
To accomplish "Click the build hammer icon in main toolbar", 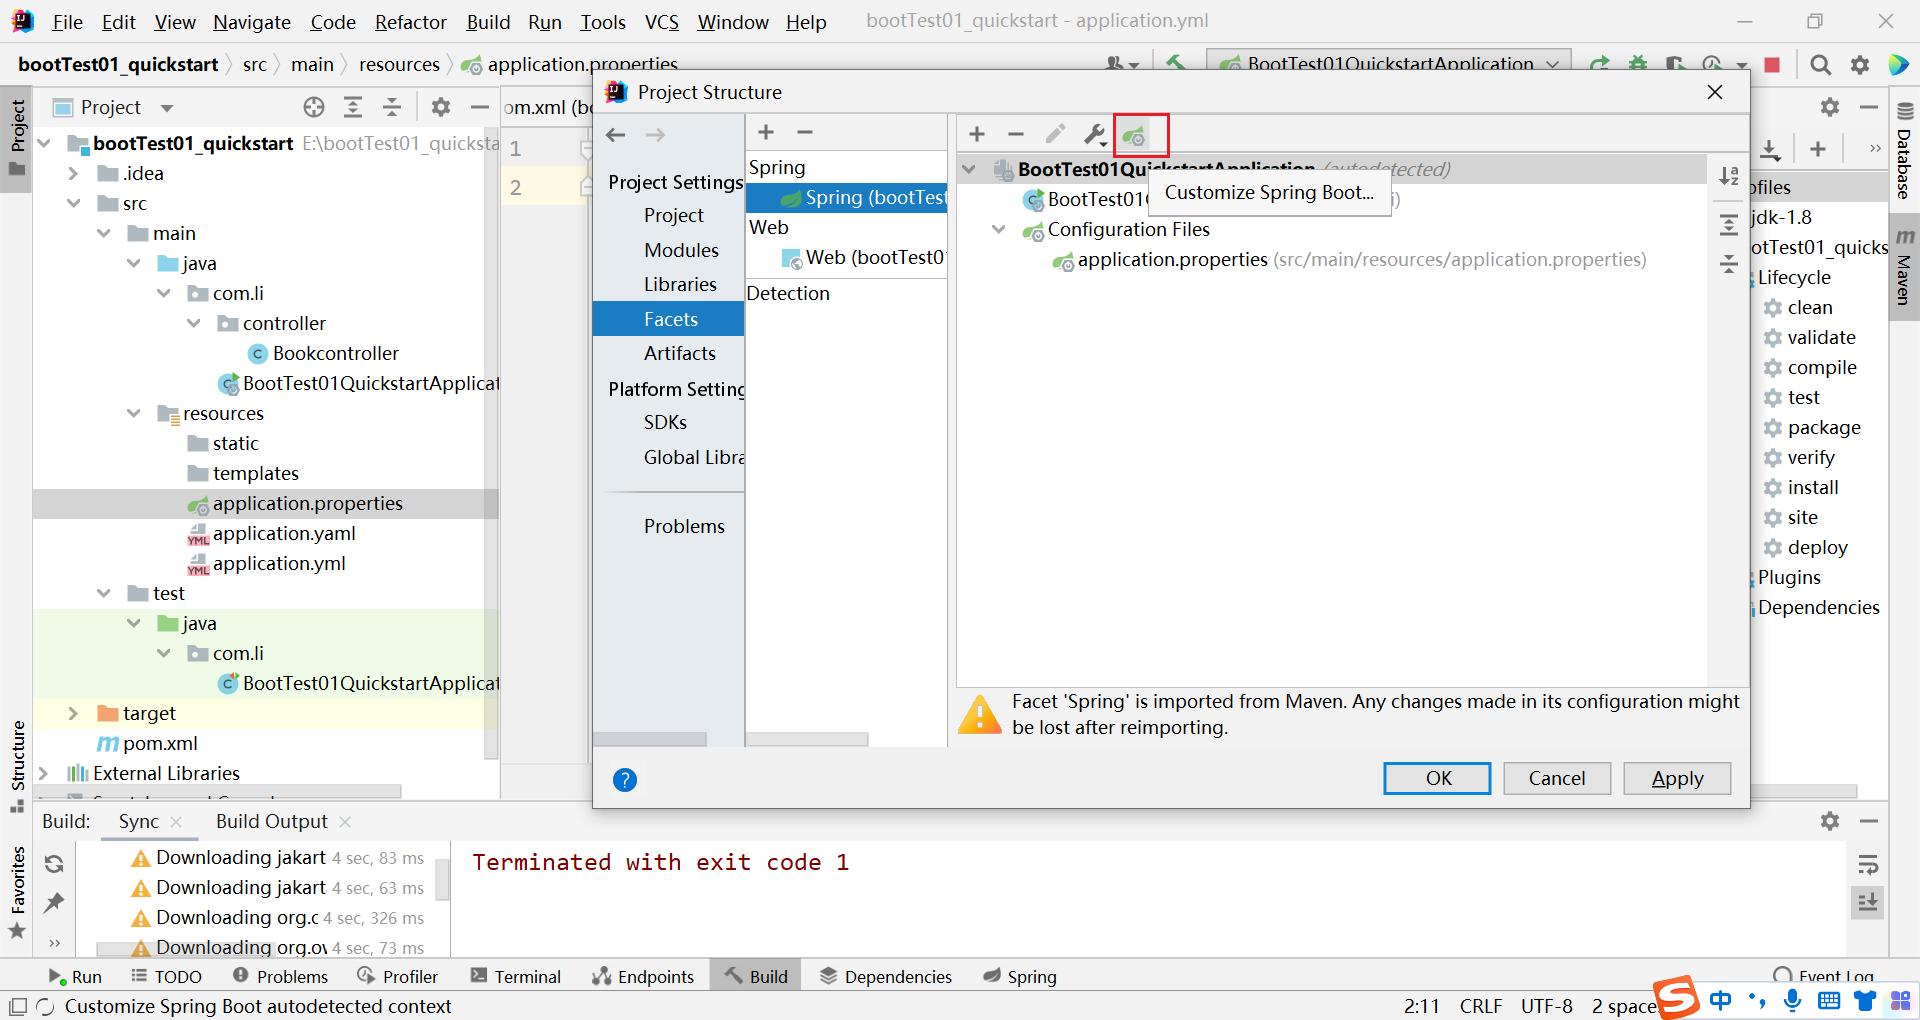I will [x=1176, y=63].
